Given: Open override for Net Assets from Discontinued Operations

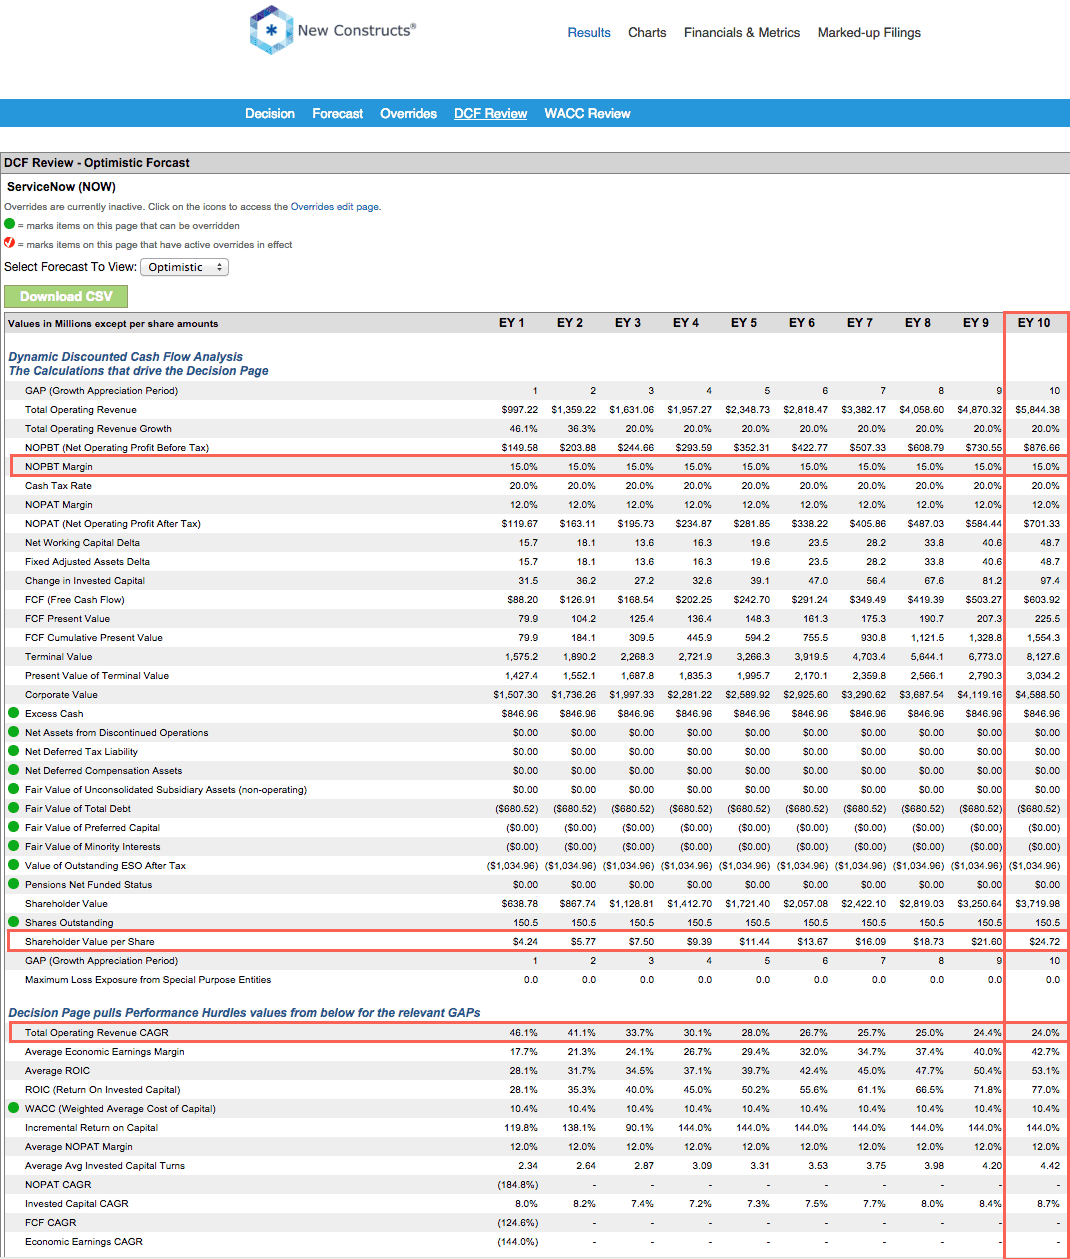Looking at the screenshot, I should point(14,732).
